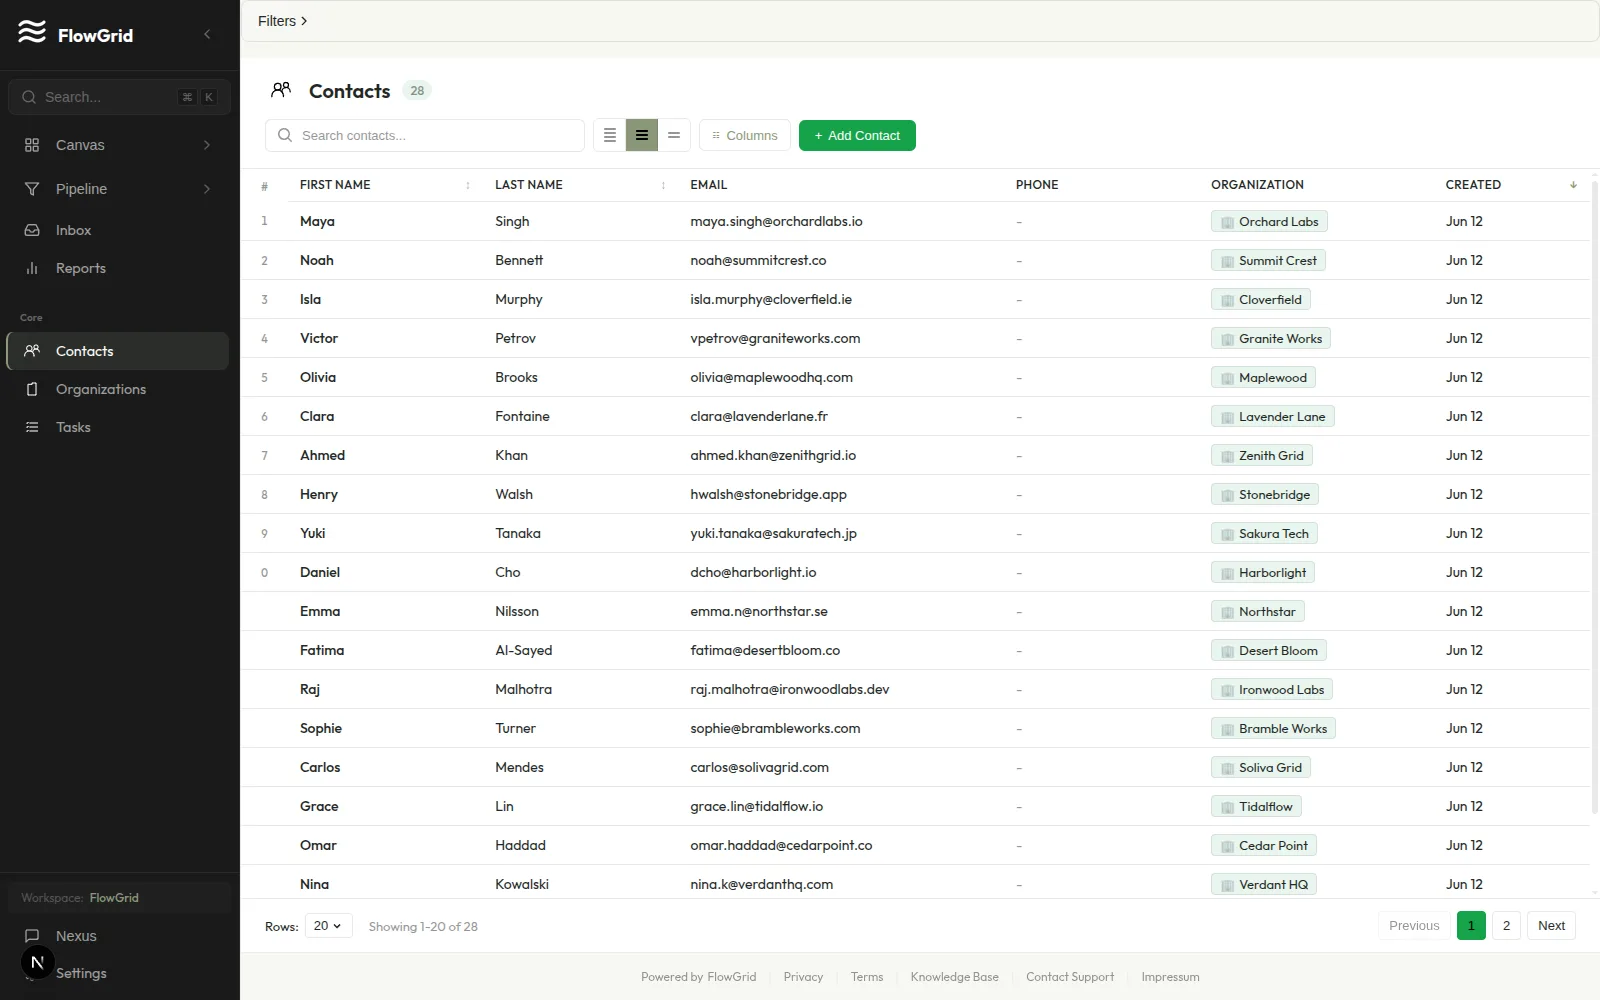Click page 1 button

[x=1471, y=926]
